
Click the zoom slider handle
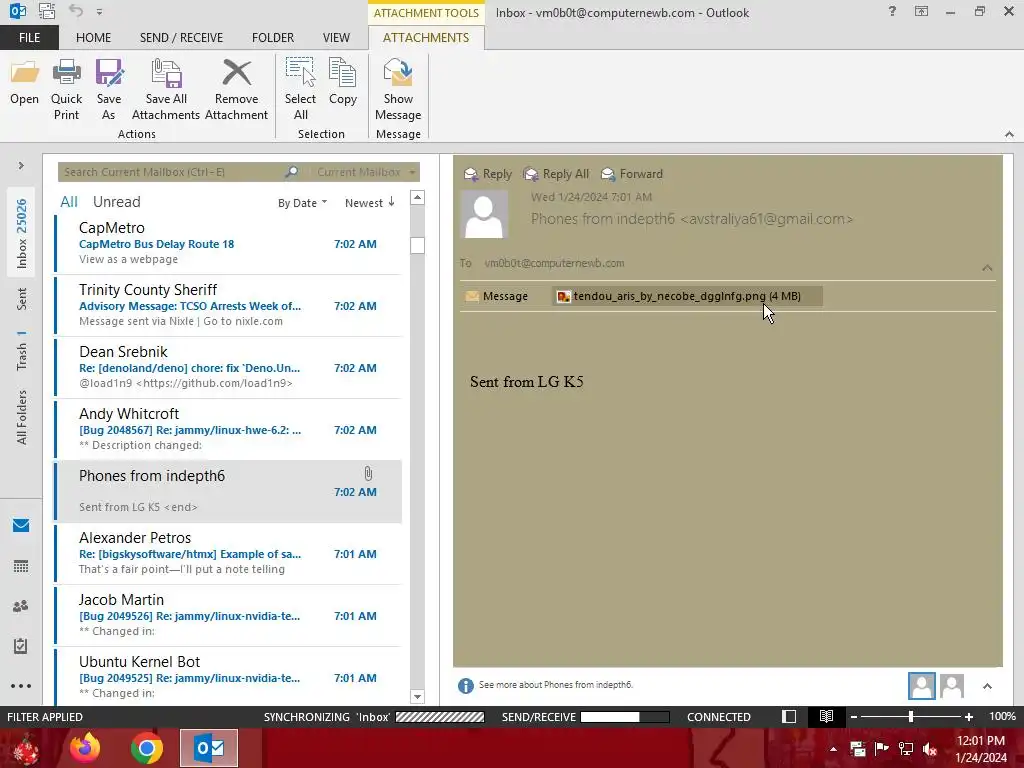coord(910,716)
